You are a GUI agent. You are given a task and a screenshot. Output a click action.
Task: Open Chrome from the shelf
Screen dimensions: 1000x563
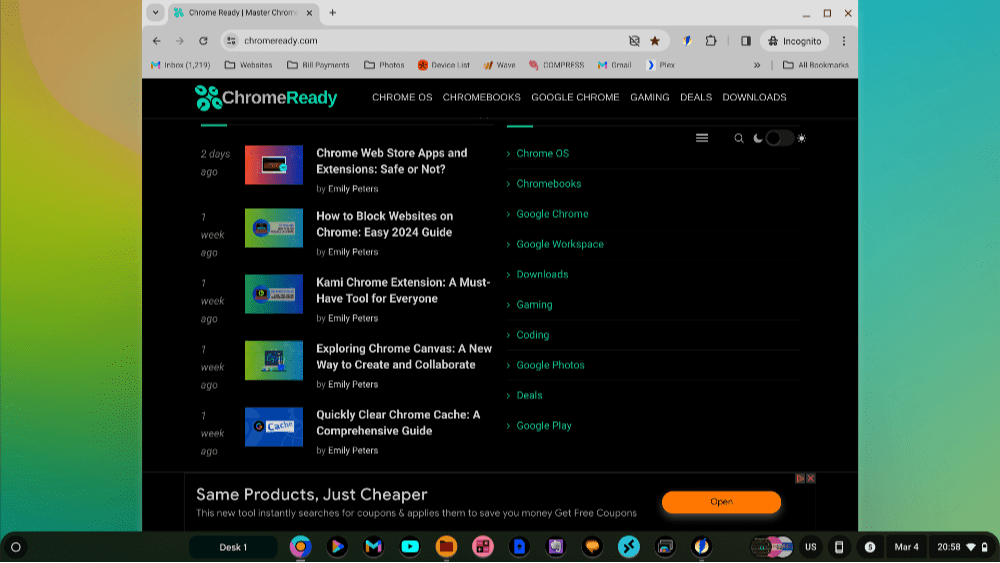300,546
